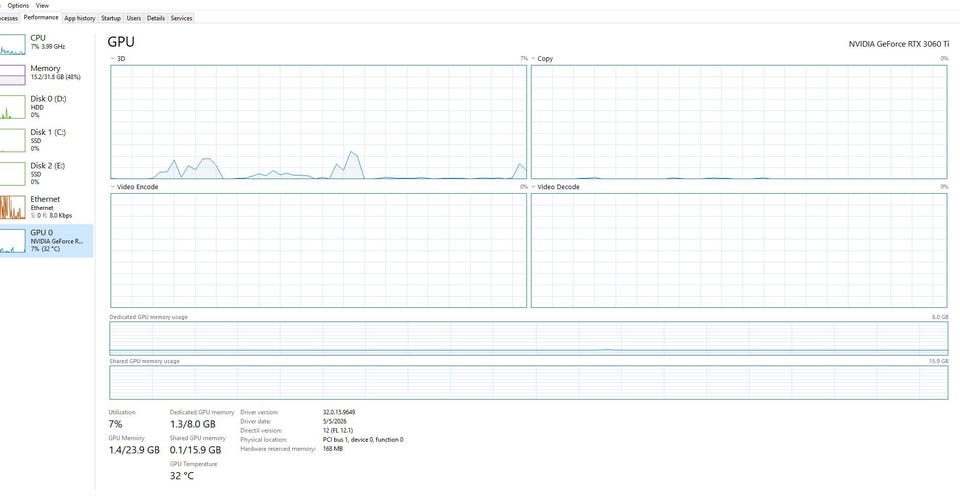Open the Ethernet activity thumbnail graph
Screen dimensions: 960x499
click(x=12, y=208)
